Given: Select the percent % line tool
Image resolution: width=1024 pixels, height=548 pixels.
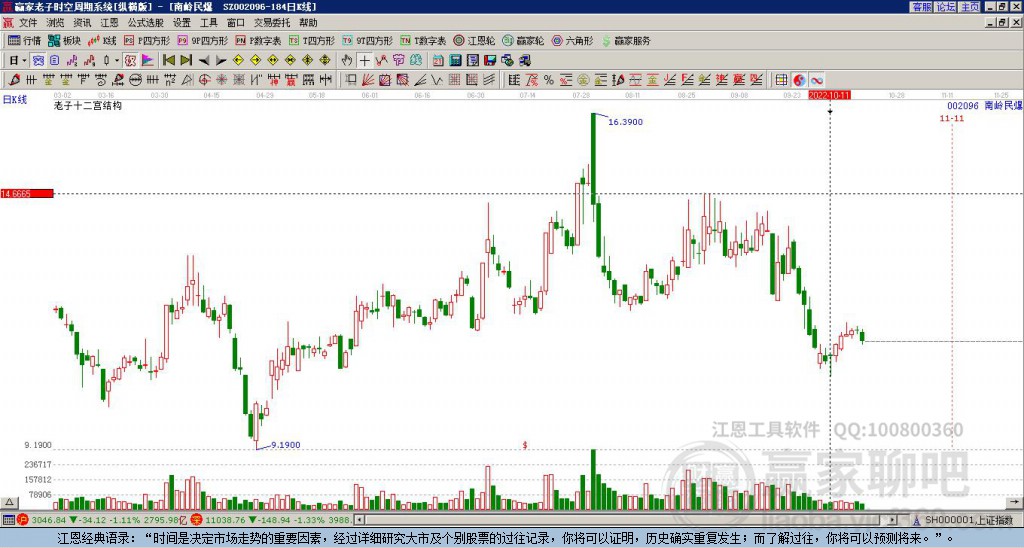Looking at the screenshot, I should (549, 80).
